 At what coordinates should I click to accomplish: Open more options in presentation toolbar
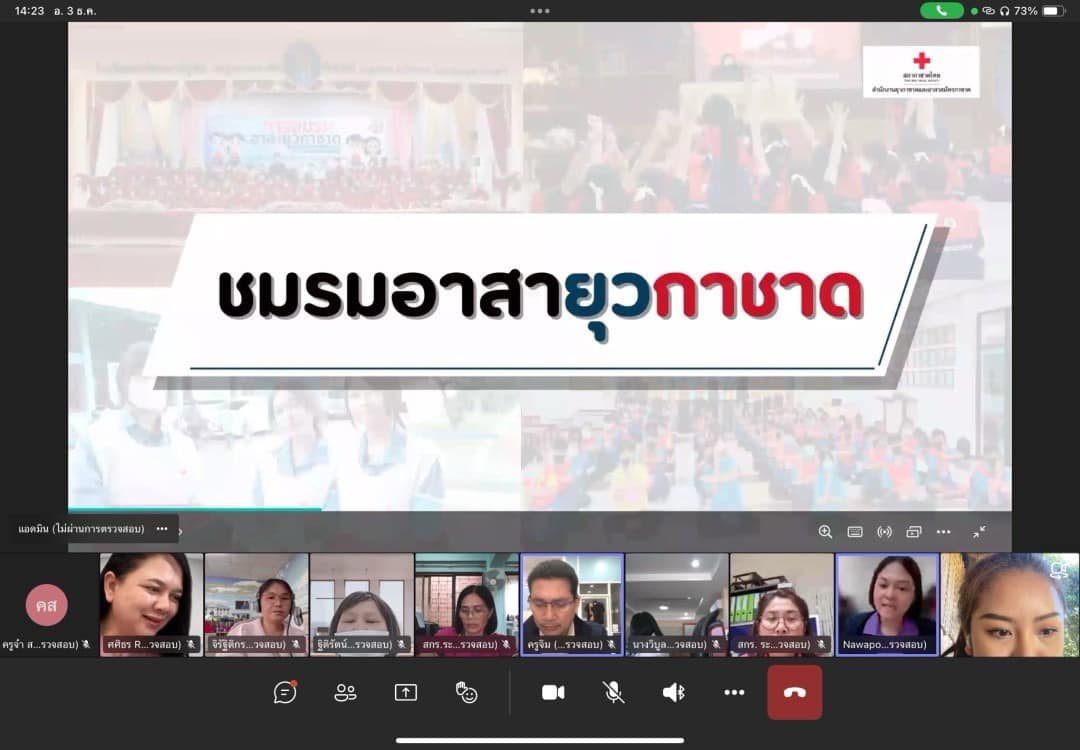tap(943, 532)
